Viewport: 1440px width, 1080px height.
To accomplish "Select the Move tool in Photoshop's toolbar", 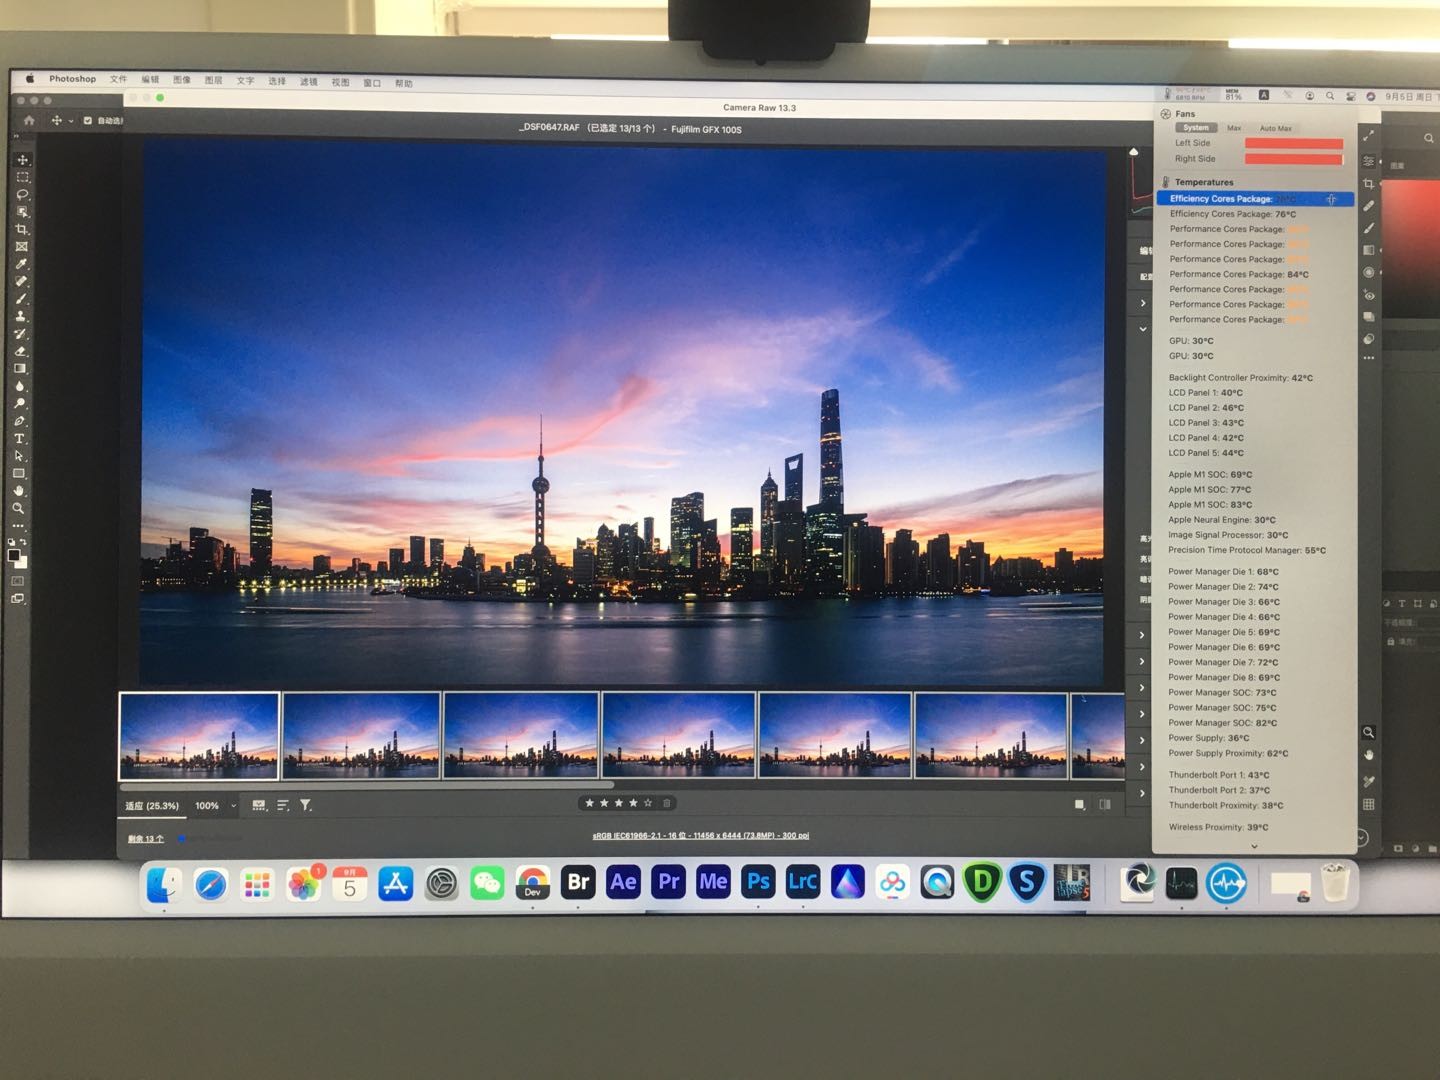I will click(22, 160).
